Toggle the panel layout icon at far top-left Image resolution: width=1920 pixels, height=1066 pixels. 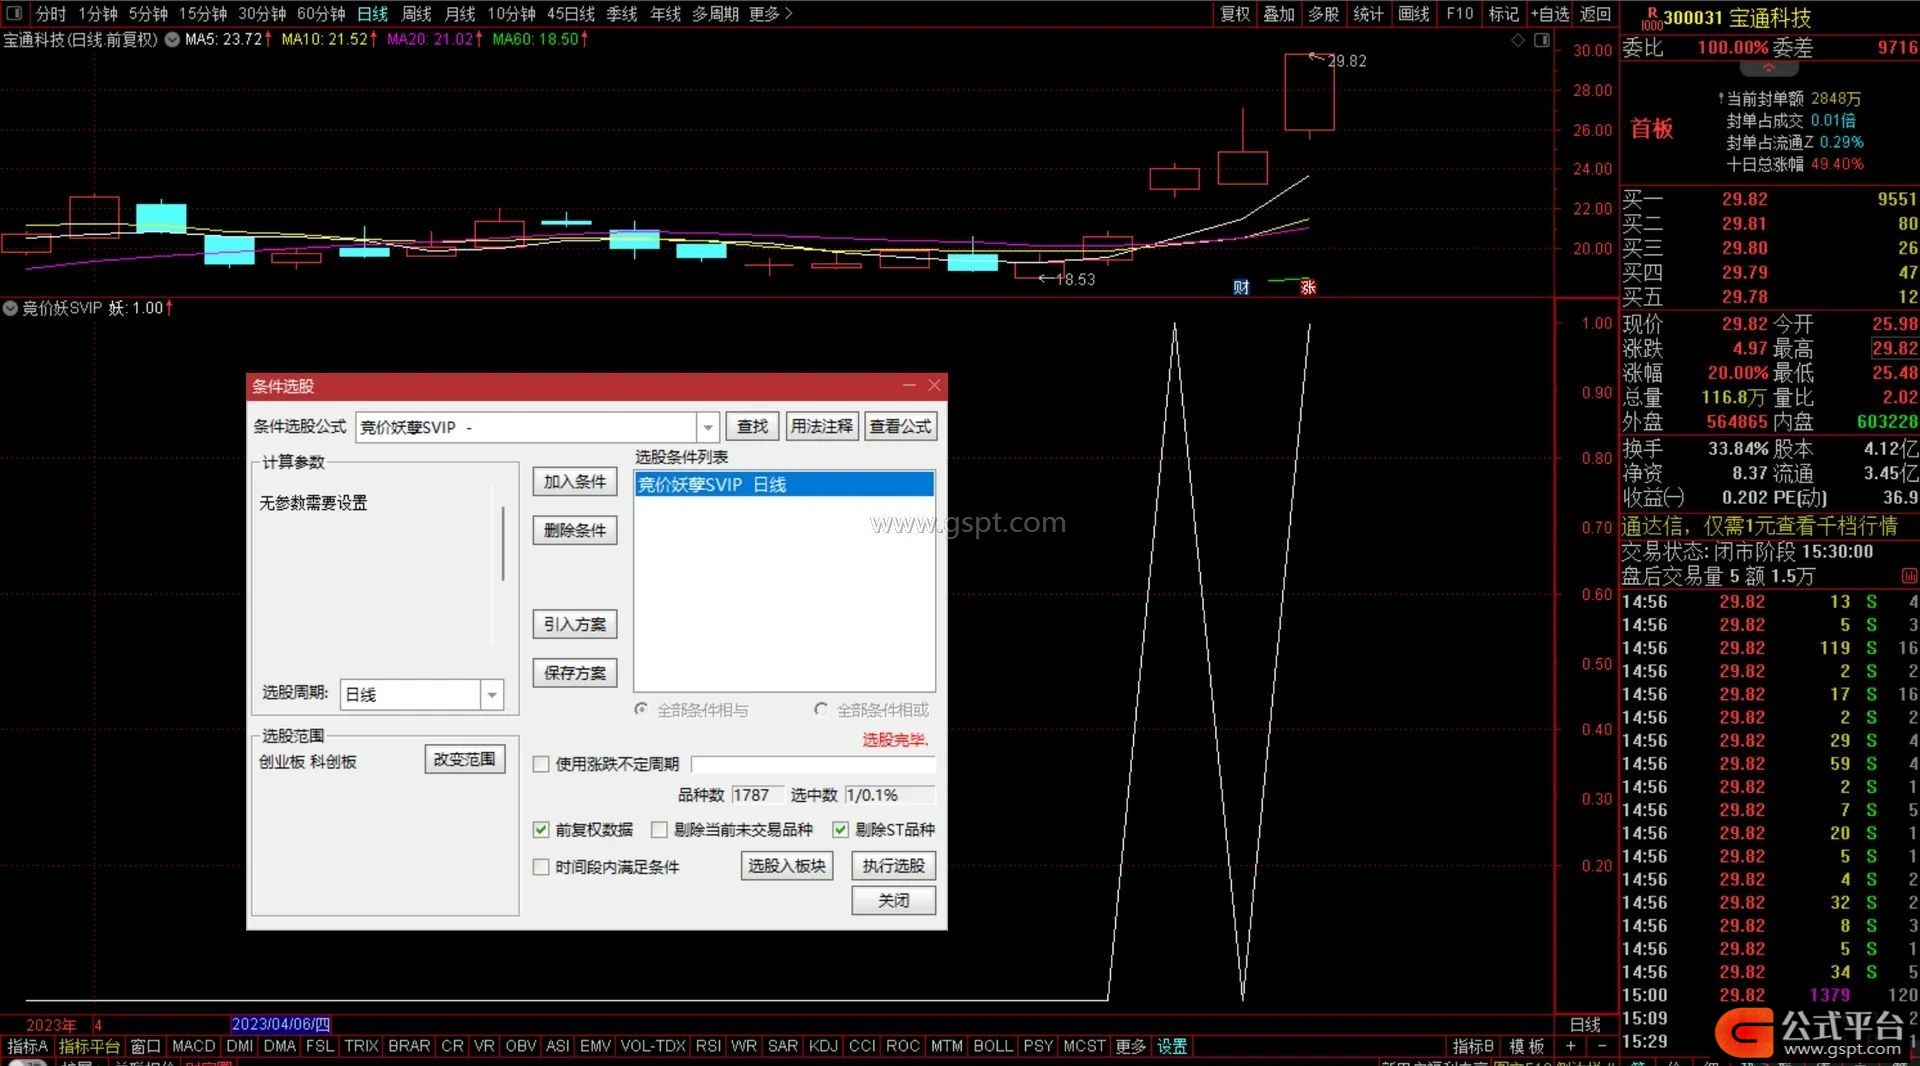14,13
